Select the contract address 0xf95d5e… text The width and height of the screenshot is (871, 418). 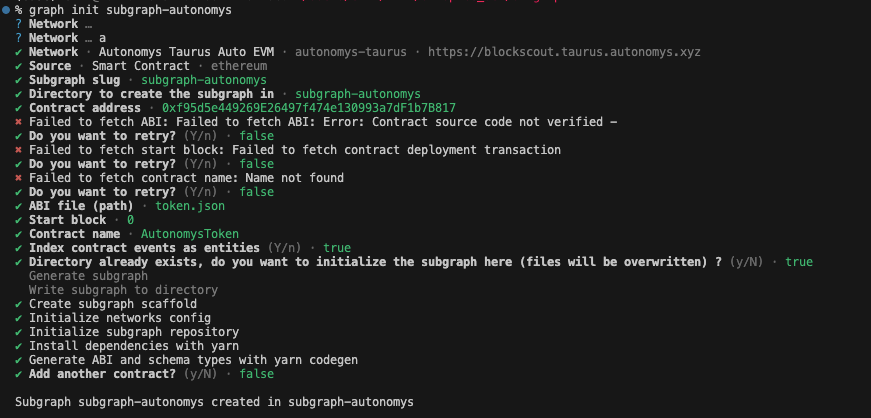[x=309, y=108]
